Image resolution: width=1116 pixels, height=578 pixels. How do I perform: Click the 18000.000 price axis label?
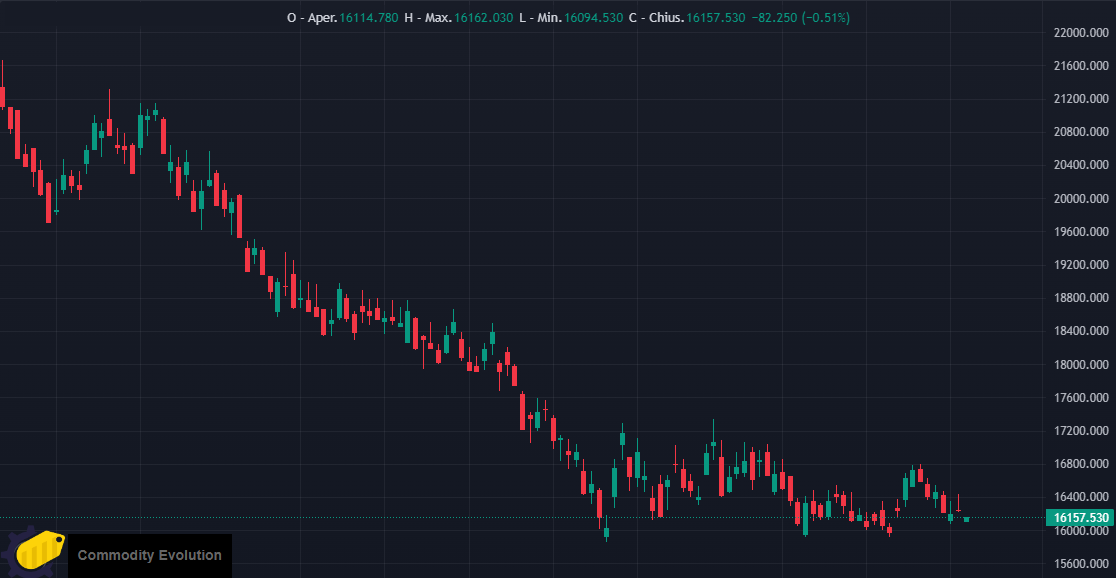1080,364
